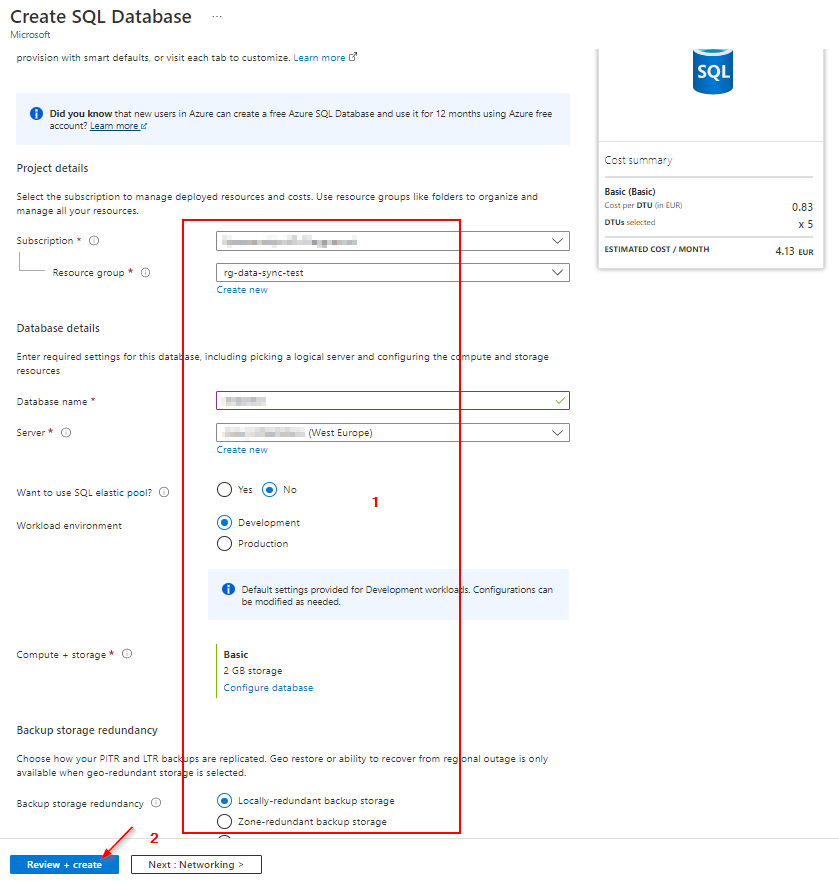Select Locally-redundant backup storage
The width and height of the screenshot is (839, 881).
coord(224,800)
